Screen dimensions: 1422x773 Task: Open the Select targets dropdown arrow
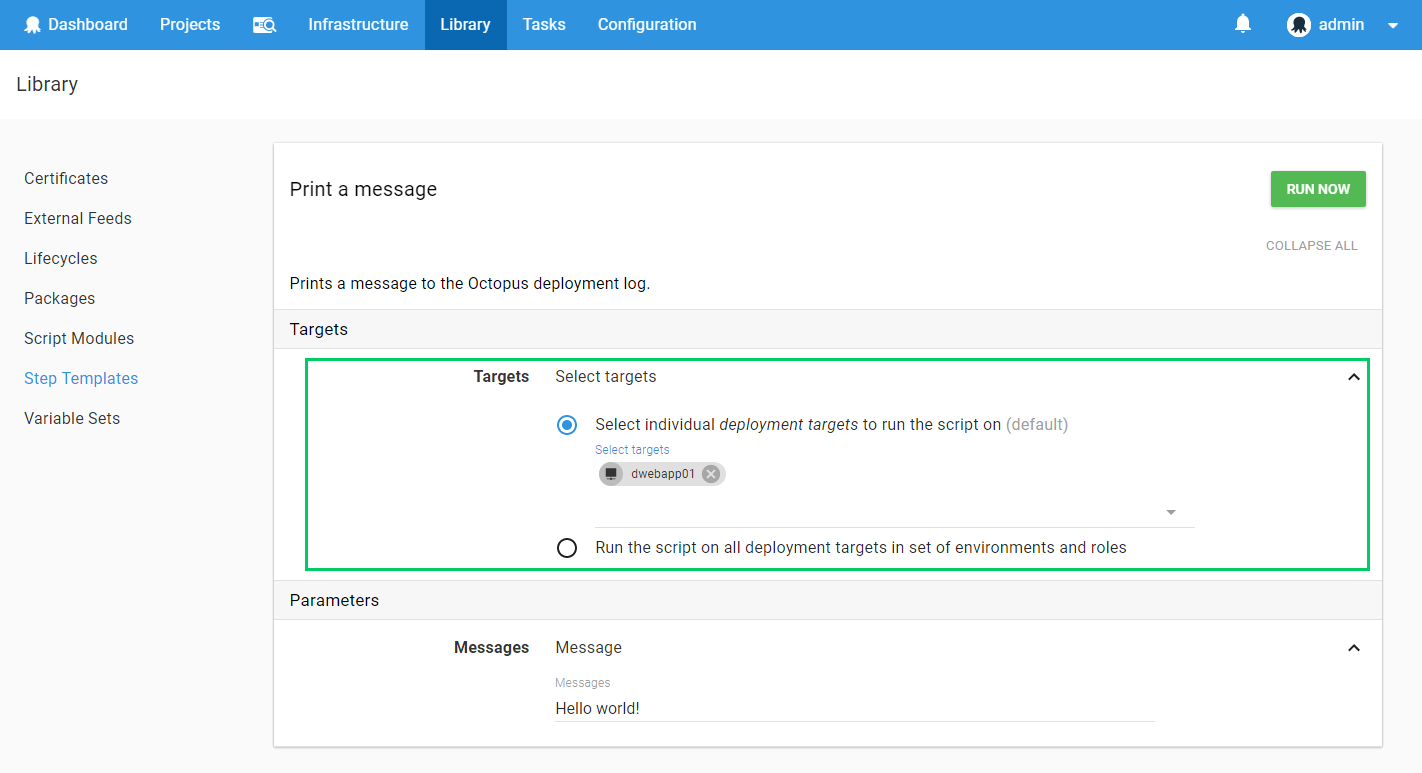pos(1171,513)
